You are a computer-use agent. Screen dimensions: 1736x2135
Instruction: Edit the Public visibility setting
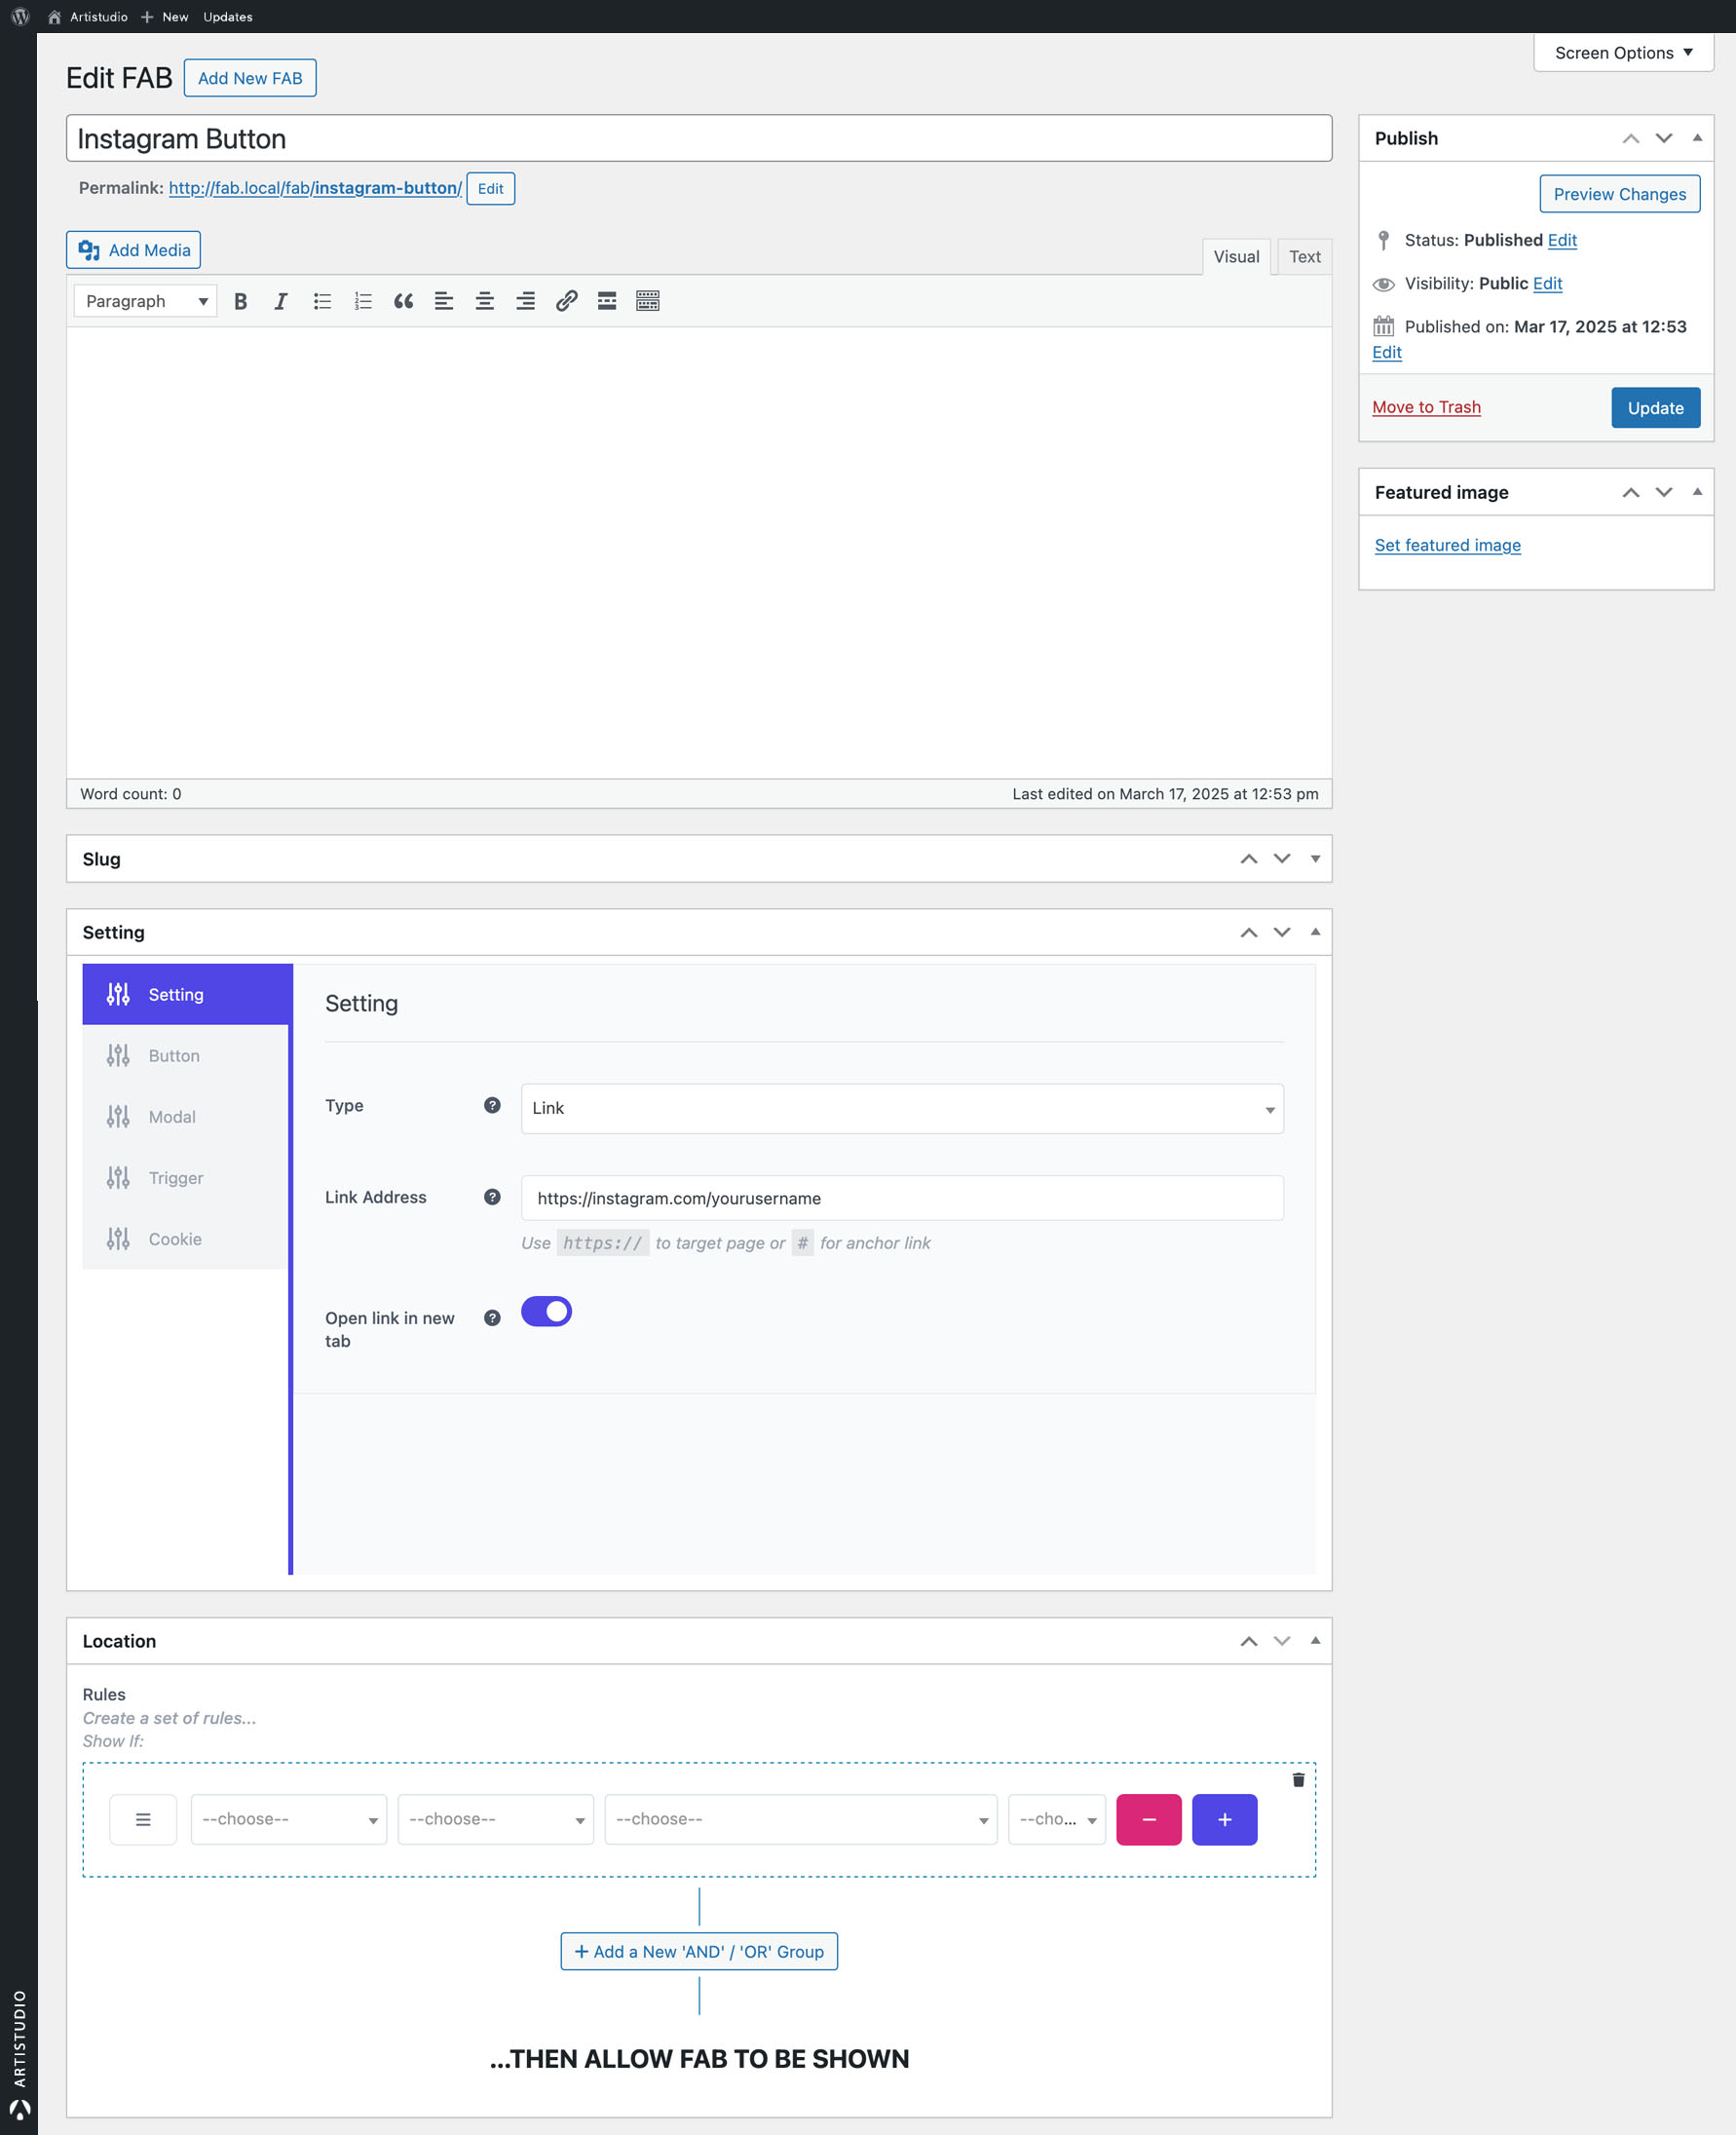(x=1547, y=283)
